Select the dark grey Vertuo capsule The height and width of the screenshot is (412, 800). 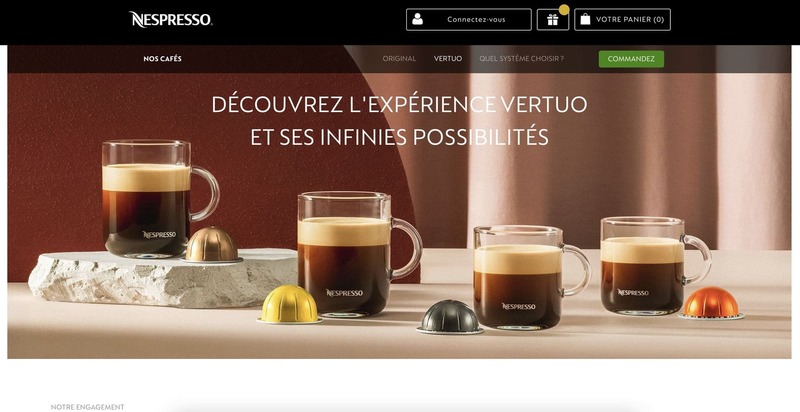[450, 317]
